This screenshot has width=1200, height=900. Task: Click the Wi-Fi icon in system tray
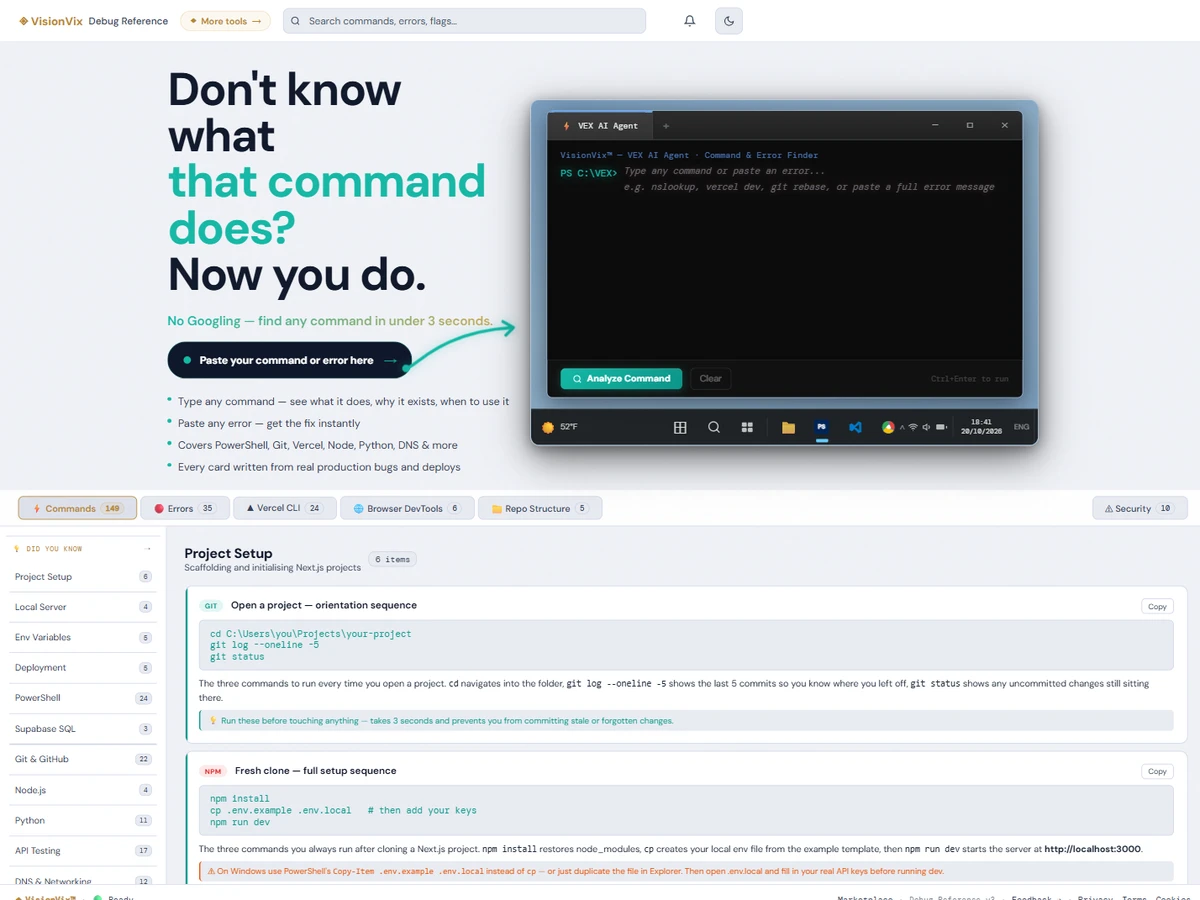pyautogui.click(x=913, y=427)
